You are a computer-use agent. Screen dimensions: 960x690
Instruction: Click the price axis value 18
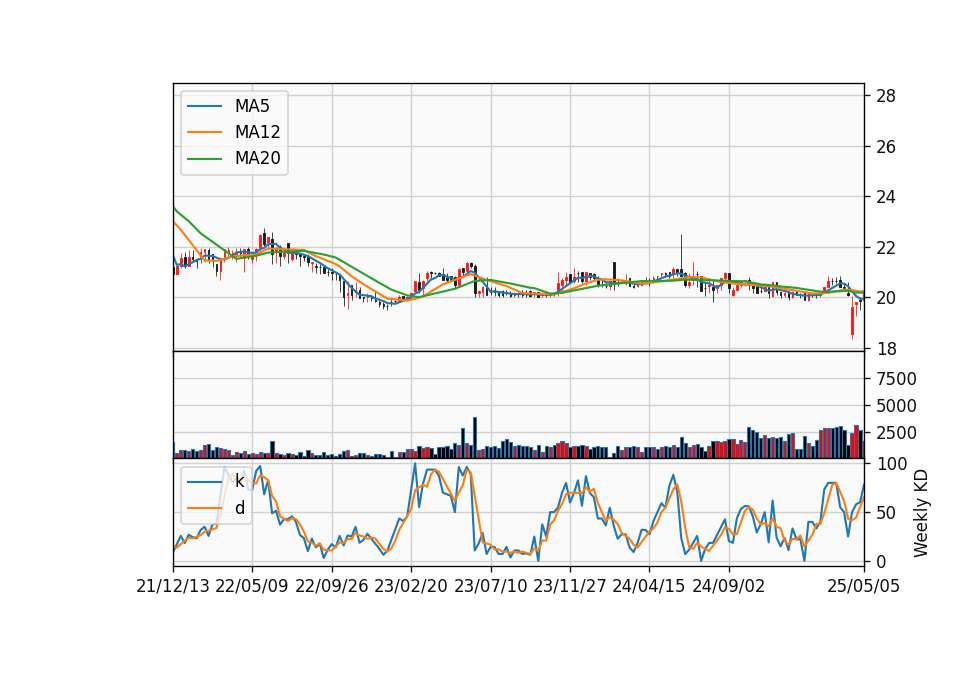pos(886,349)
